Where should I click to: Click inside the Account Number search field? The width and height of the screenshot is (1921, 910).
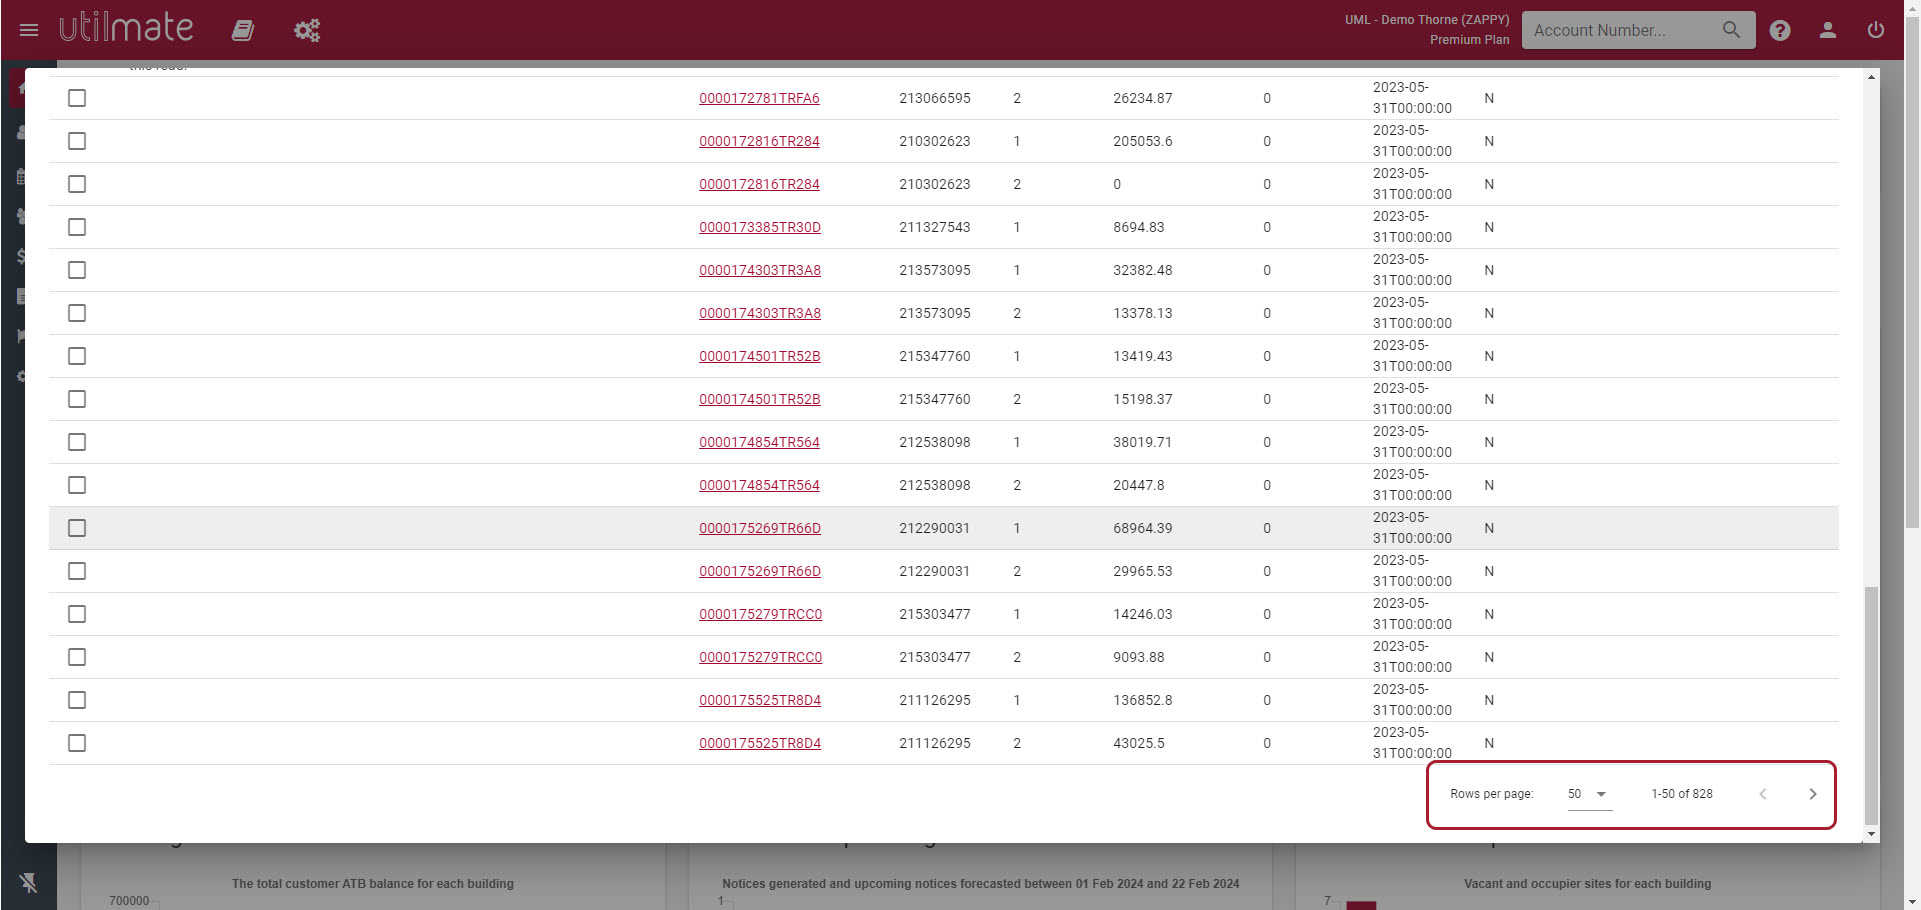pyautogui.click(x=1620, y=30)
